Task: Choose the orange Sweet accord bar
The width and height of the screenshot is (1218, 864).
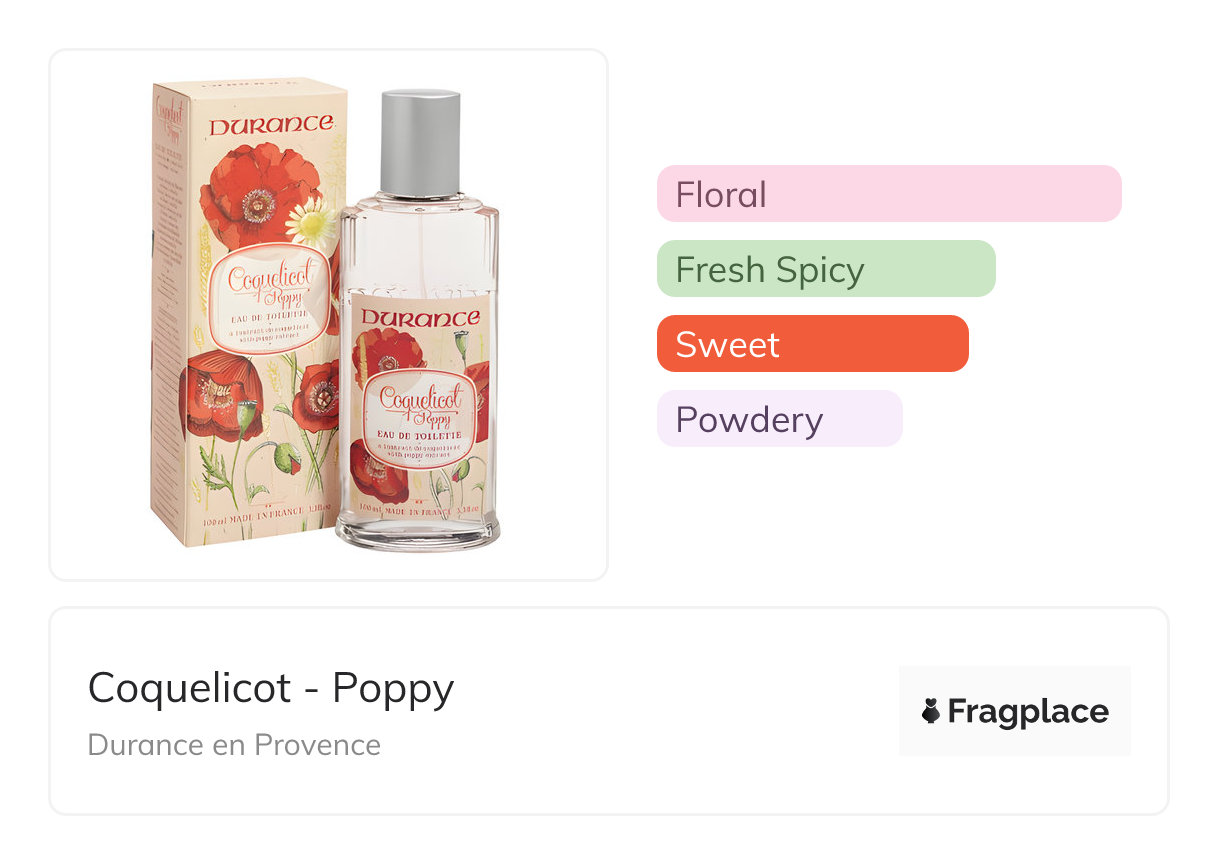Action: pos(812,344)
